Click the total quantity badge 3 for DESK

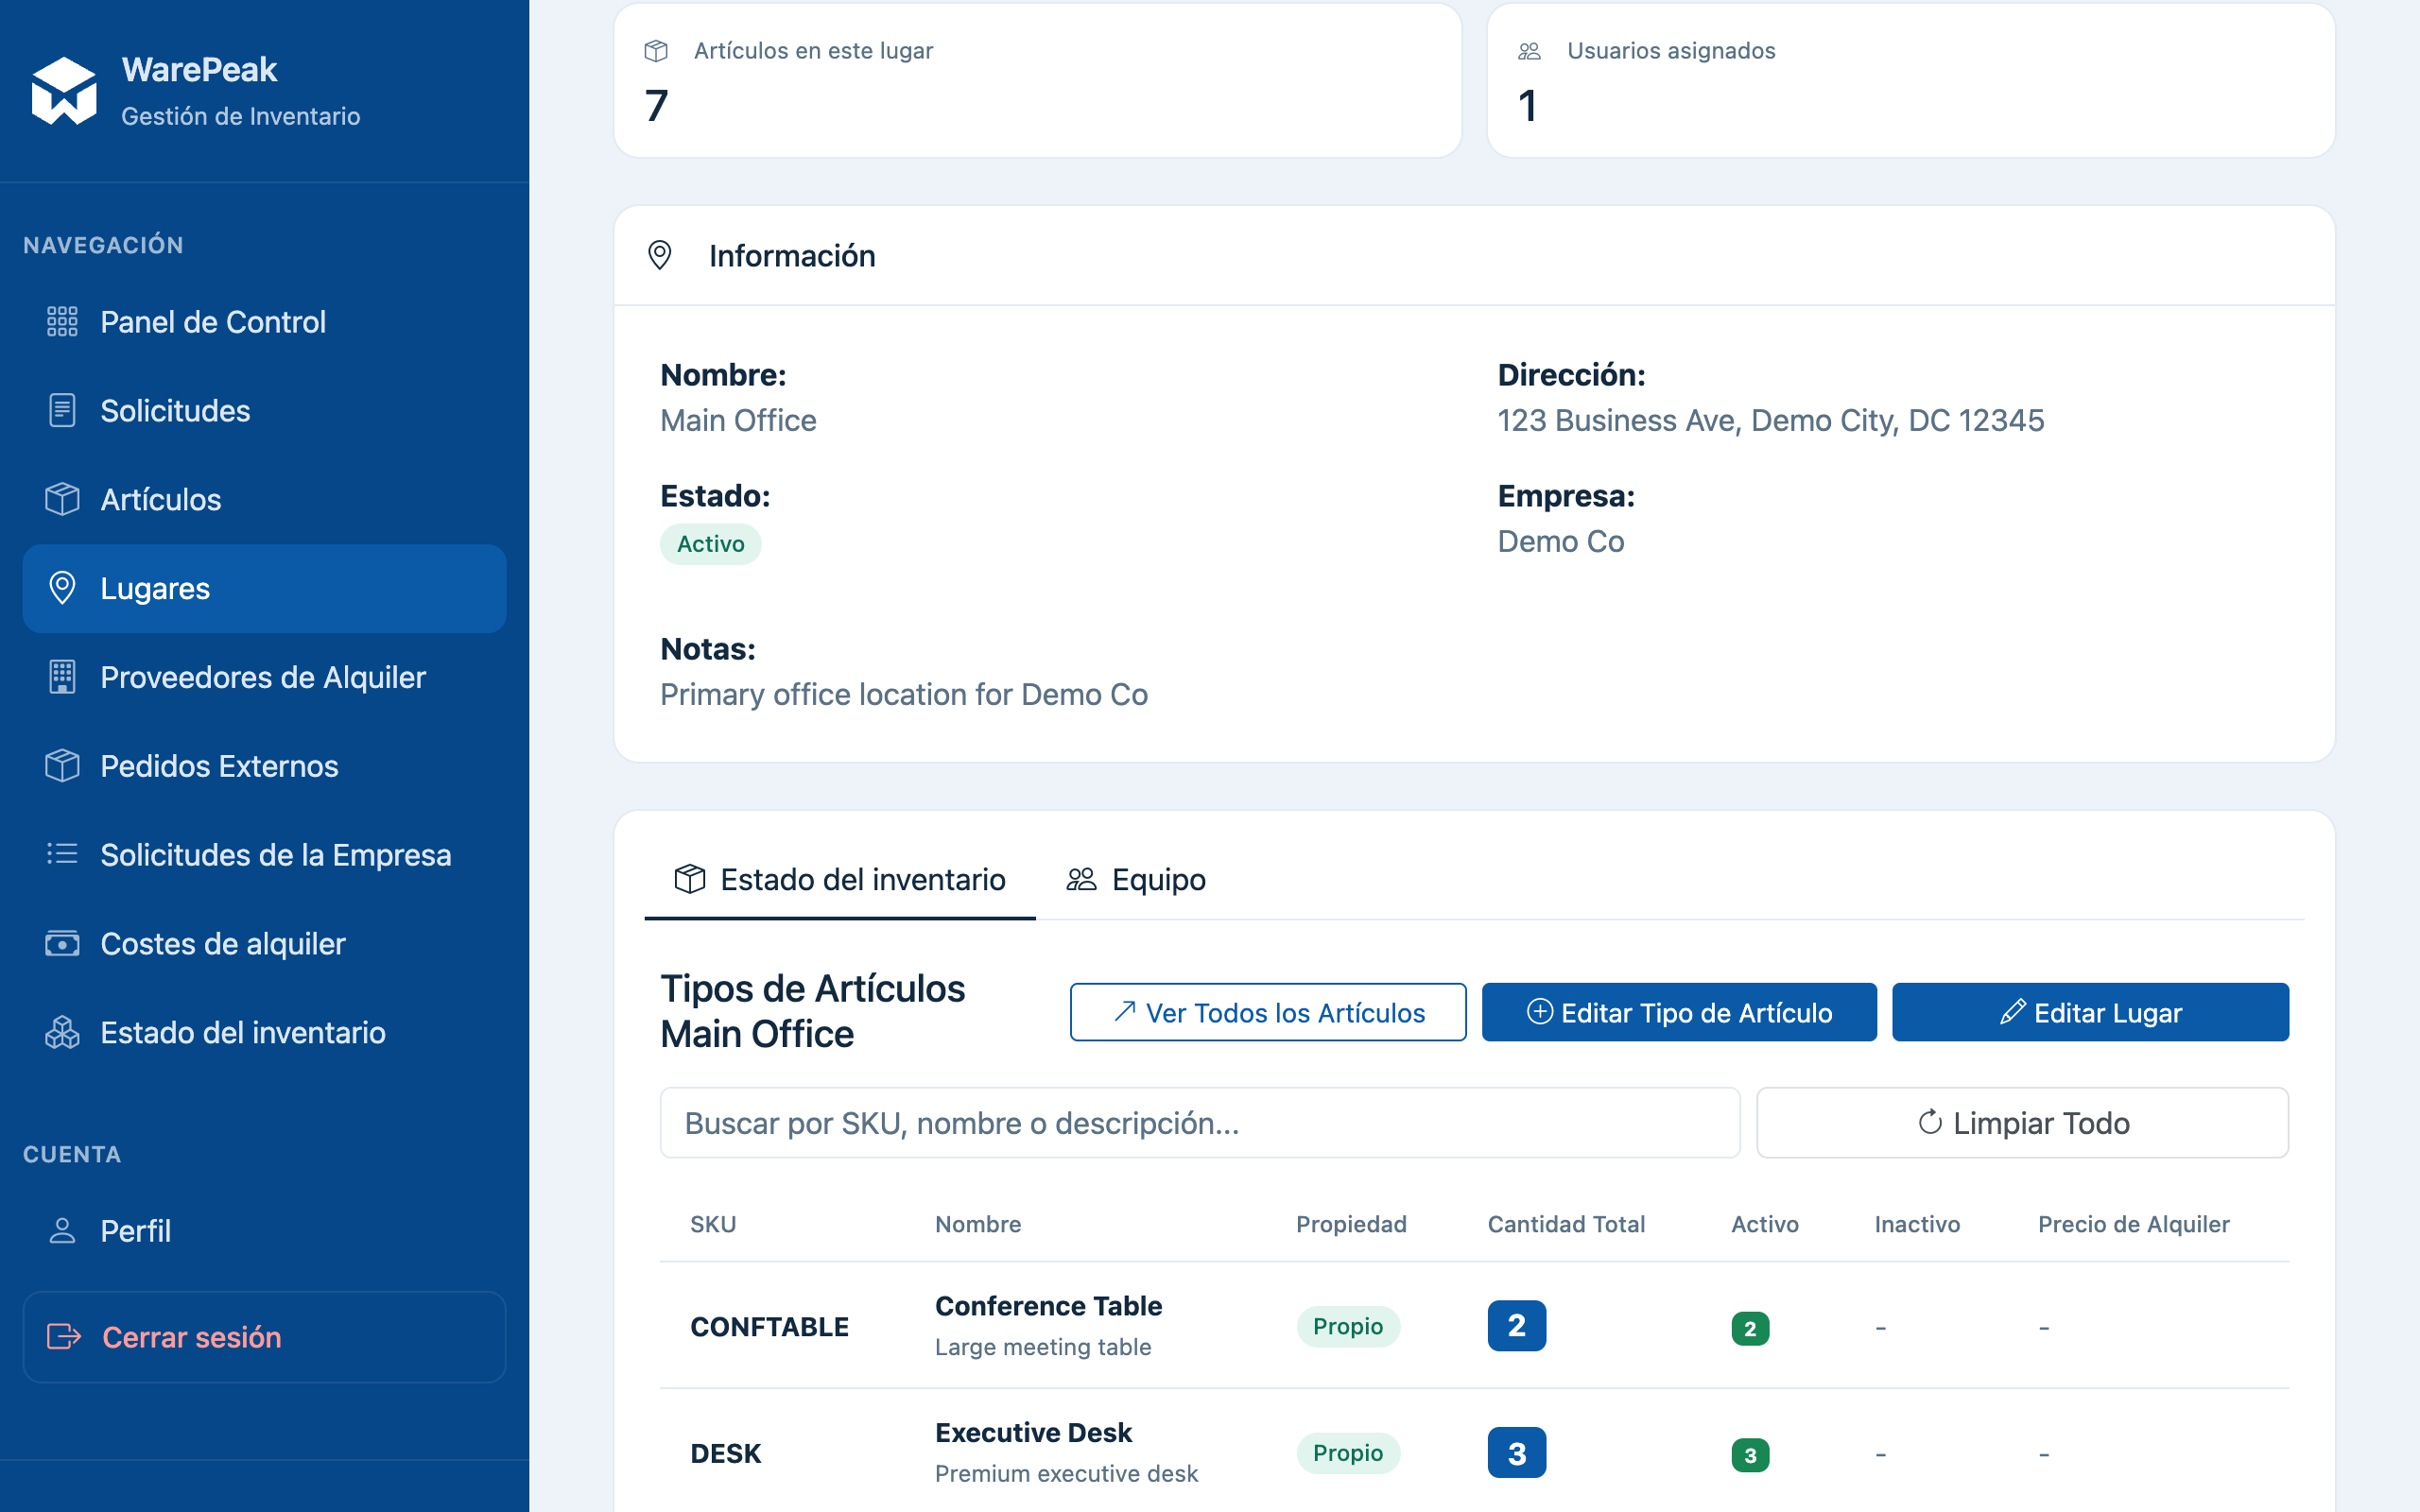(1516, 1452)
